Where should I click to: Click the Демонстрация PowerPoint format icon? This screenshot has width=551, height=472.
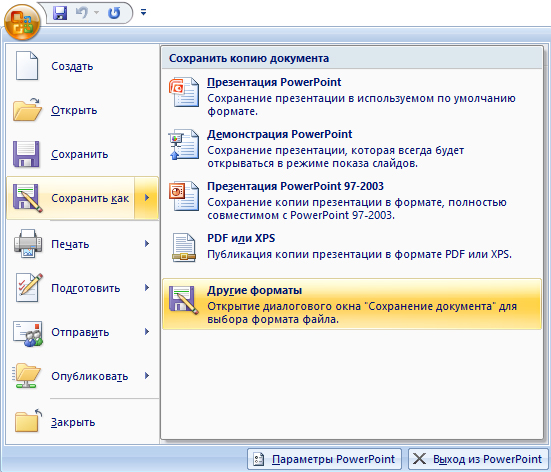(184, 144)
